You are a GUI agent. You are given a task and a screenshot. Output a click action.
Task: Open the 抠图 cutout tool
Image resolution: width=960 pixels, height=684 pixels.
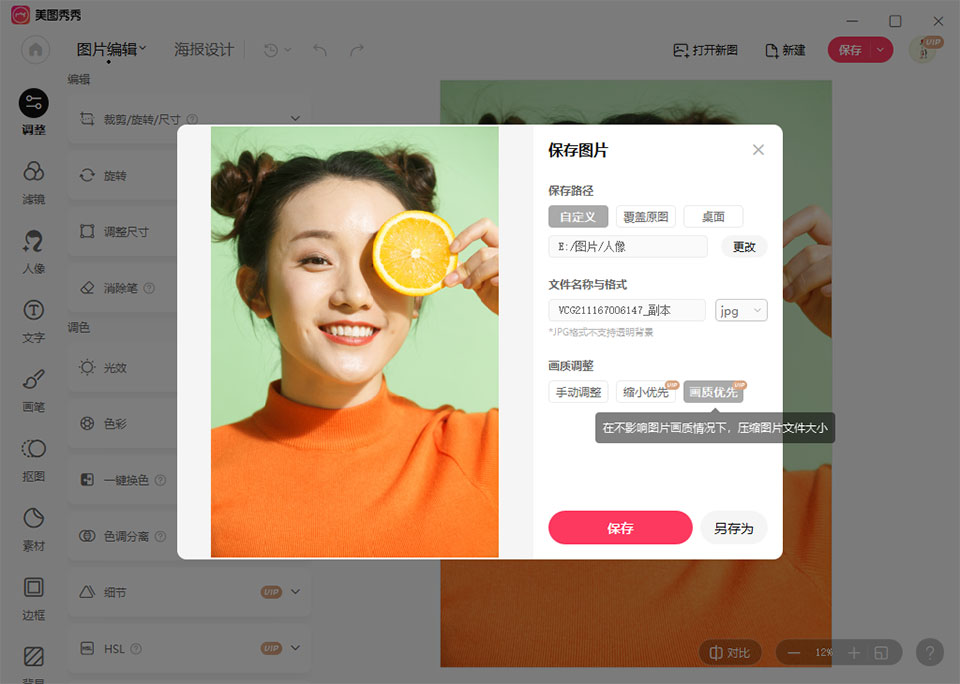(x=33, y=458)
